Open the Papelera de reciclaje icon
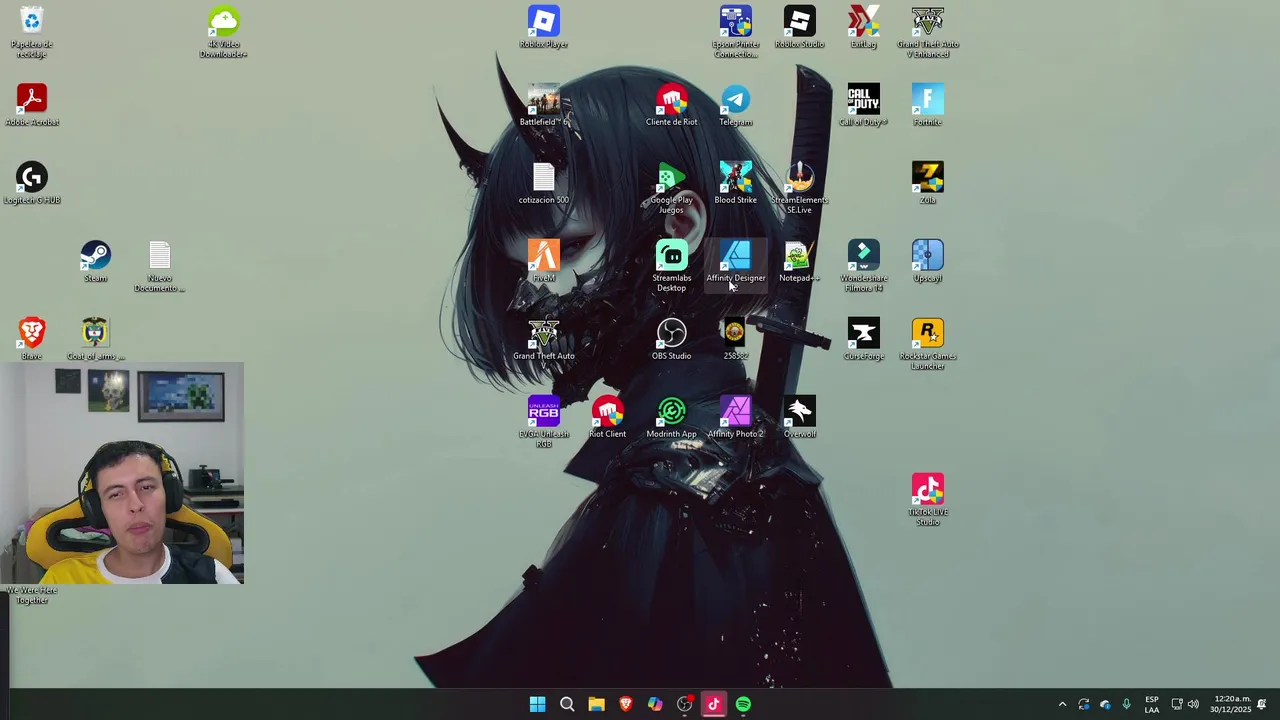This screenshot has width=1280, height=720. 32,32
